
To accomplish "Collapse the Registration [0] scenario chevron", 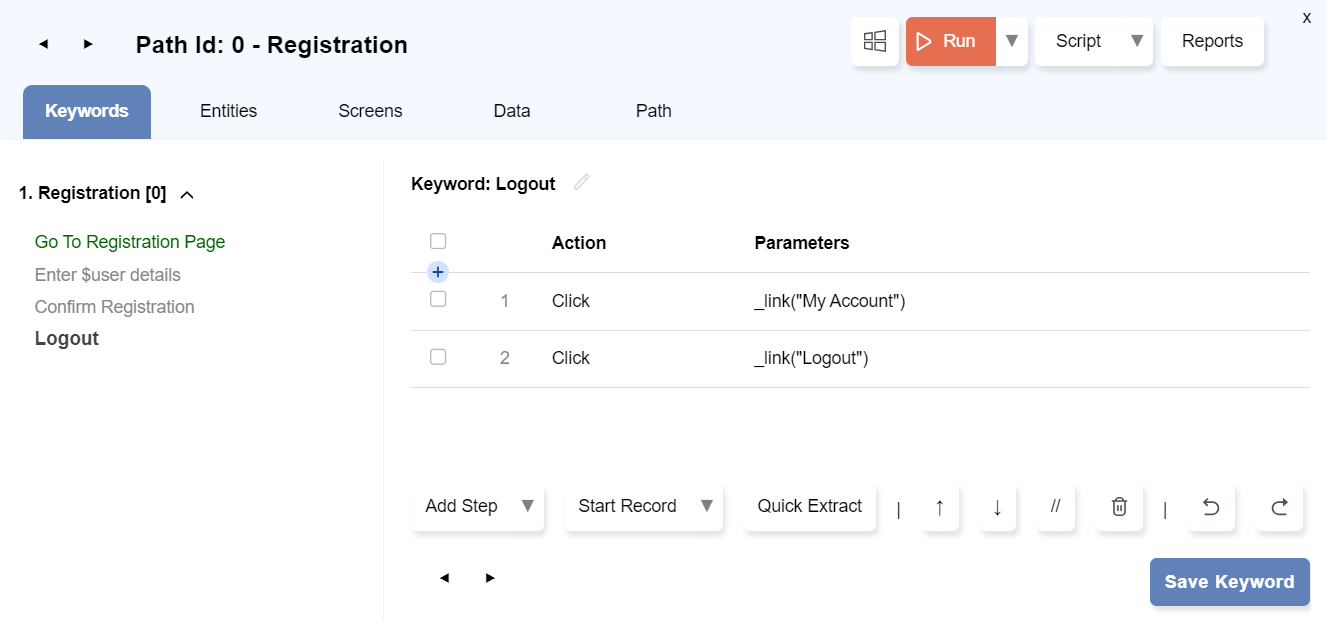I will coord(186,195).
